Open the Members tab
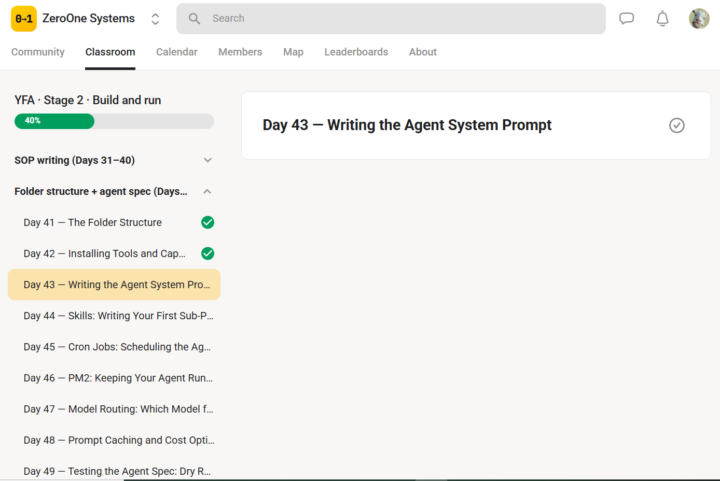This screenshot has height=481, width=720. pyautogui.click(x=240, y=52)
